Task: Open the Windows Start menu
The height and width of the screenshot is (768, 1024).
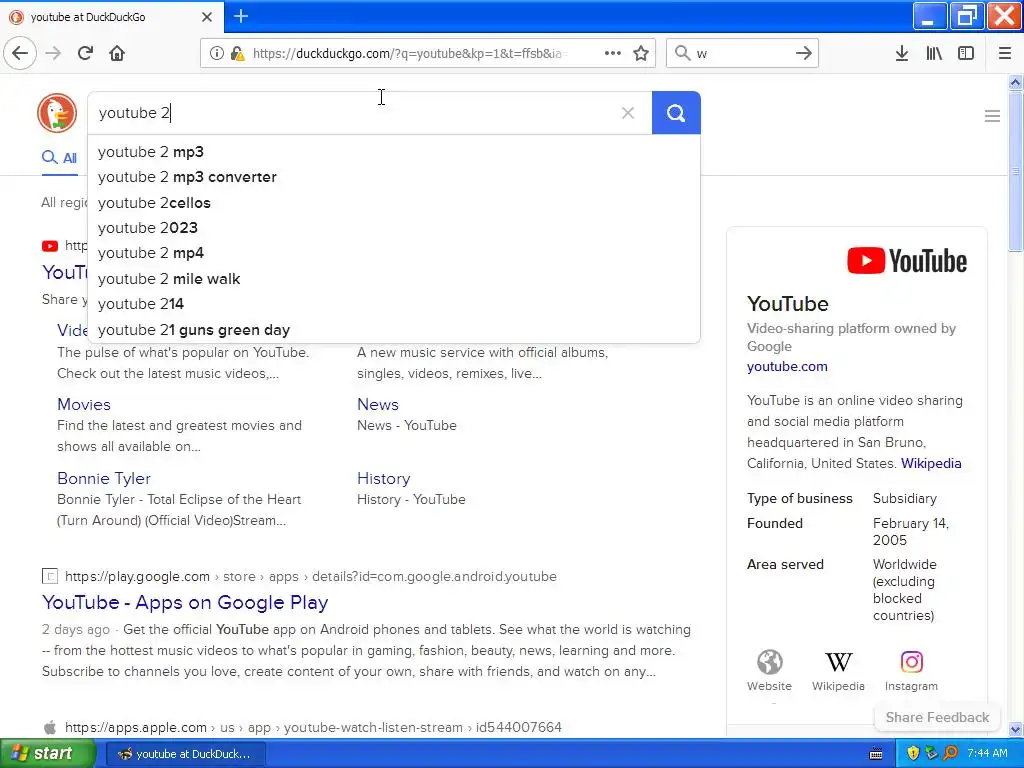Action: [48, 754]
